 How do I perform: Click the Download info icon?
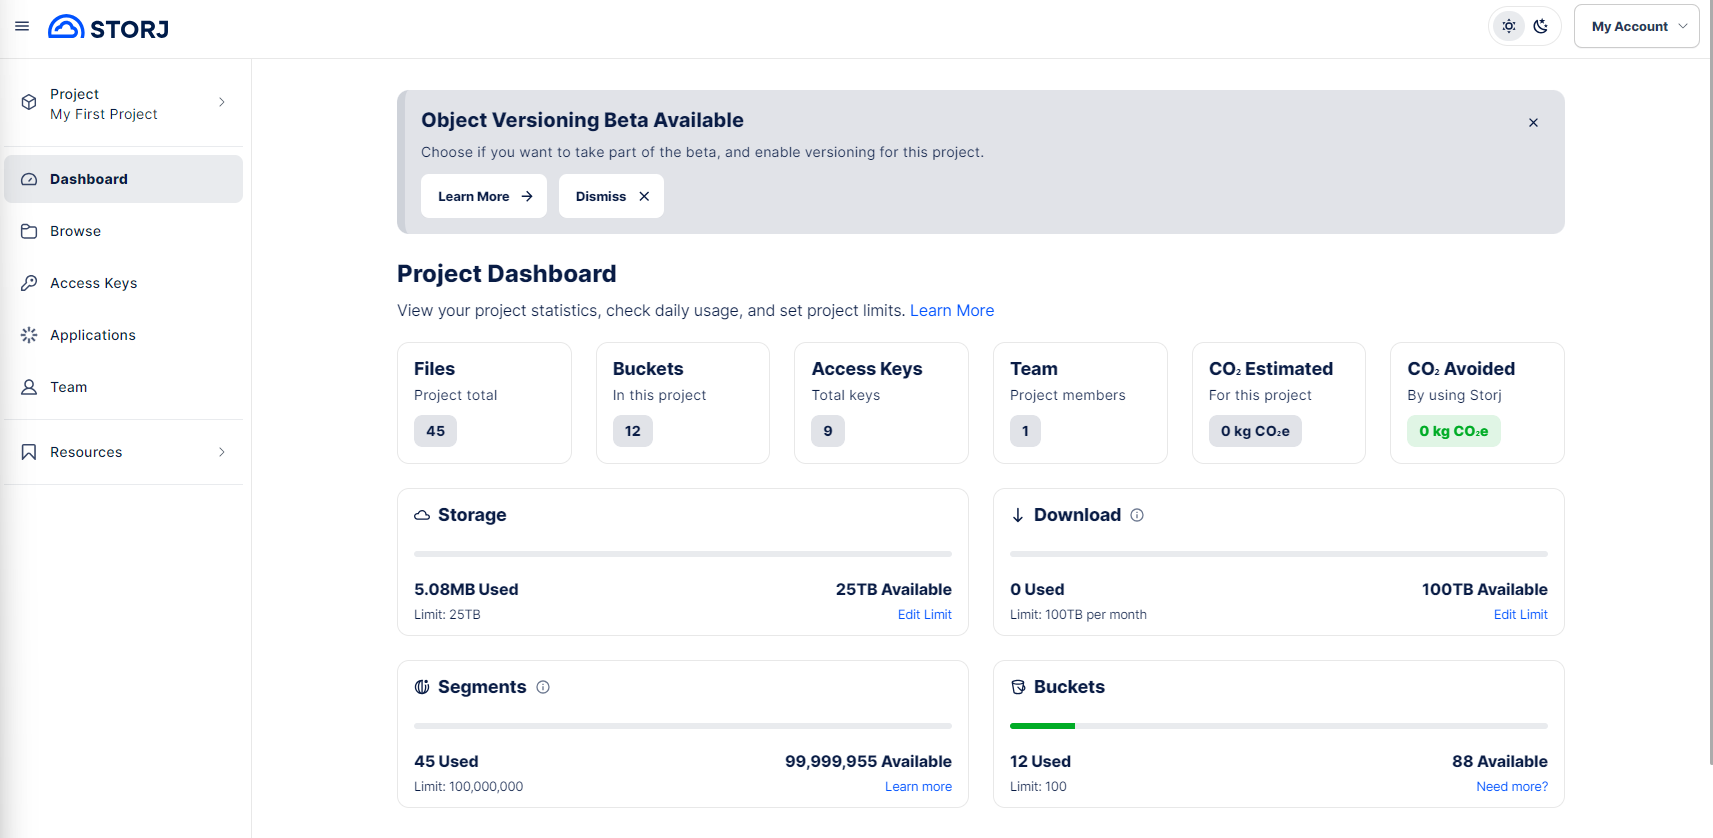(x=1137, y=515)
